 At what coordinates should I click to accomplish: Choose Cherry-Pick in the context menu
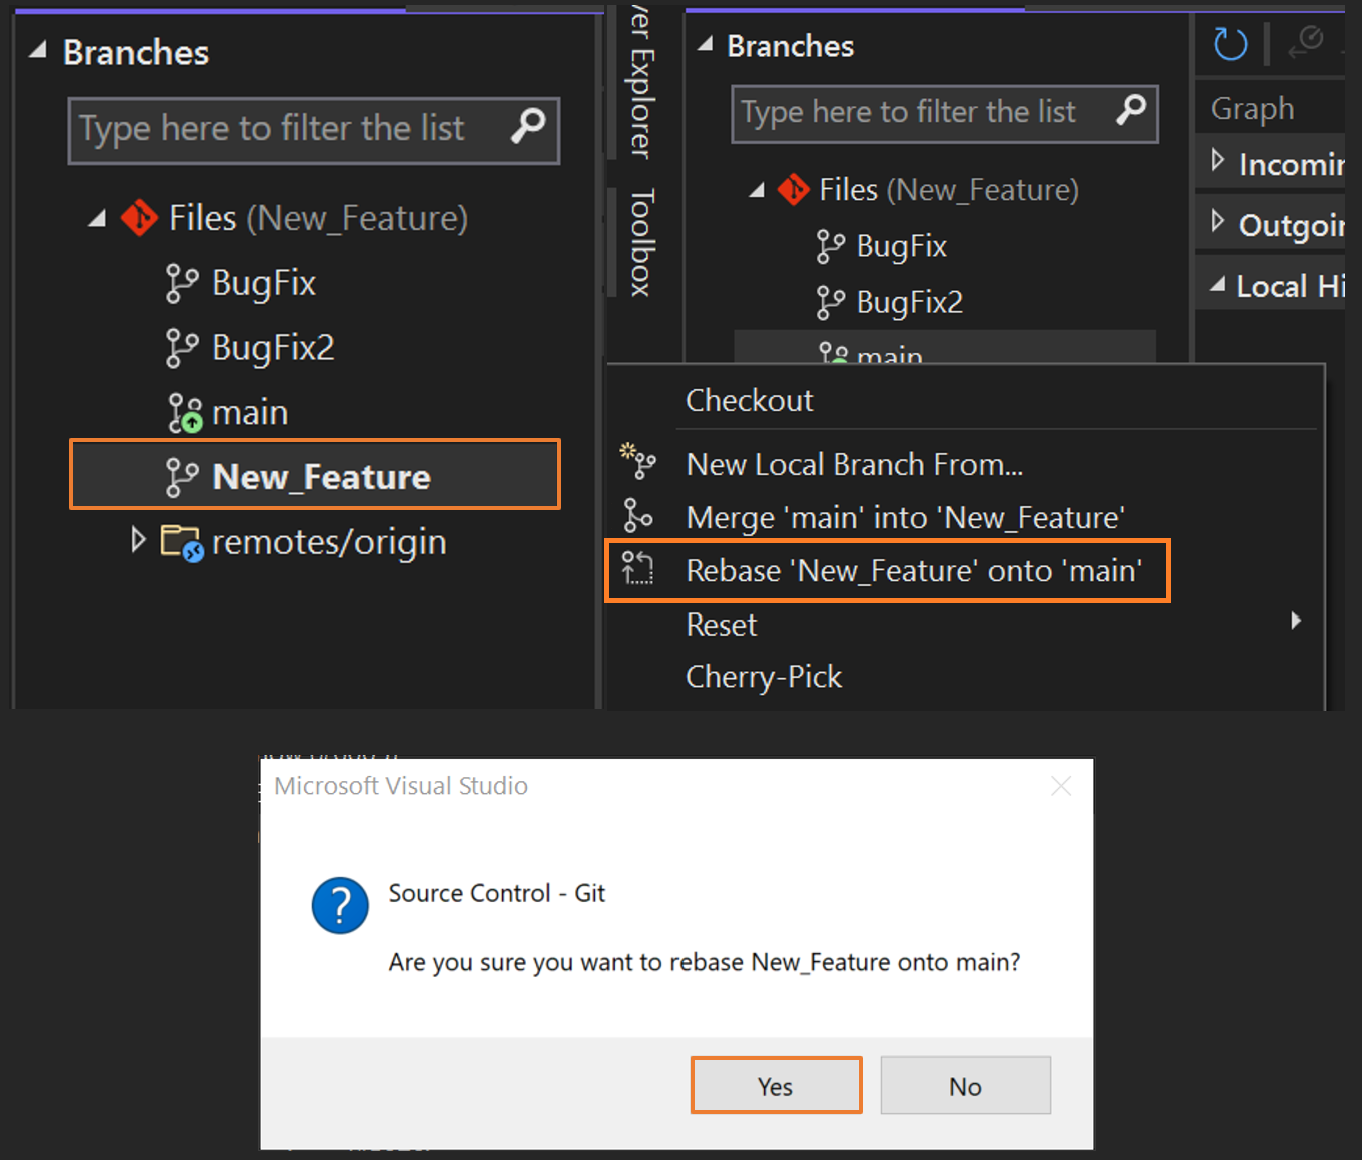click(764, 676)
